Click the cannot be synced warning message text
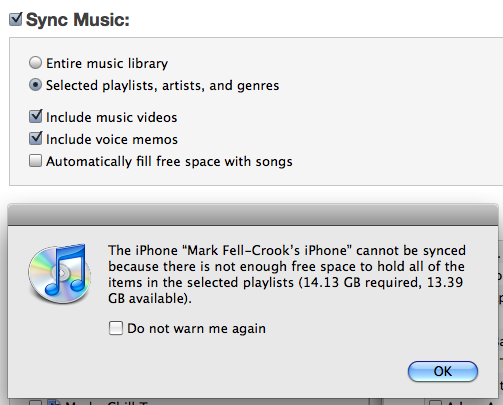503x405 pixels. [287, 274]
